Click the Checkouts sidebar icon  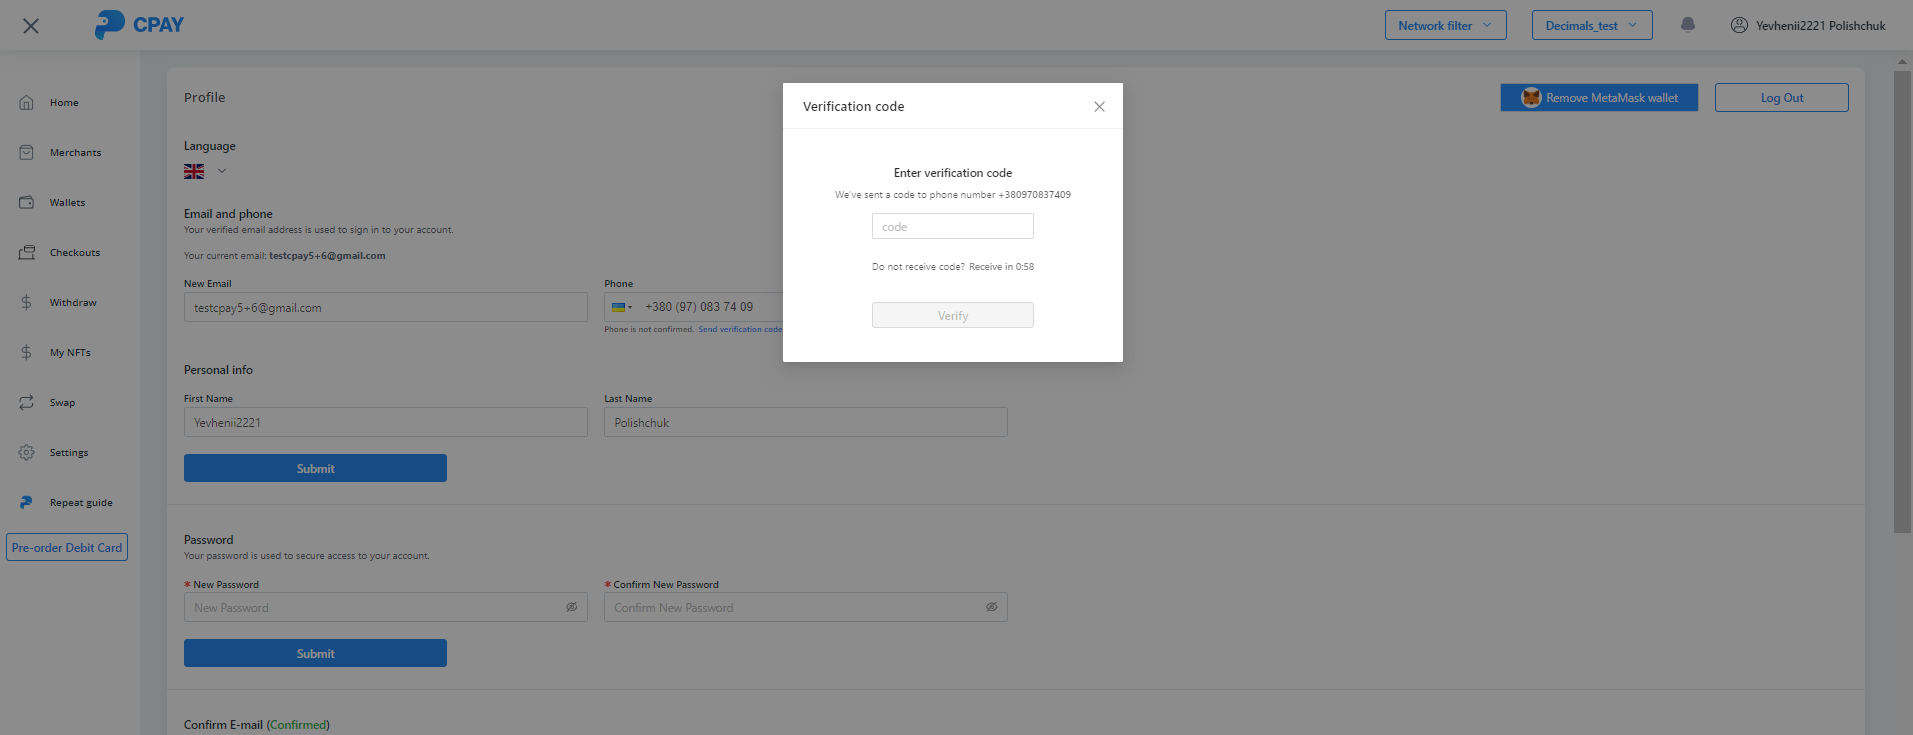pos(27,252)
